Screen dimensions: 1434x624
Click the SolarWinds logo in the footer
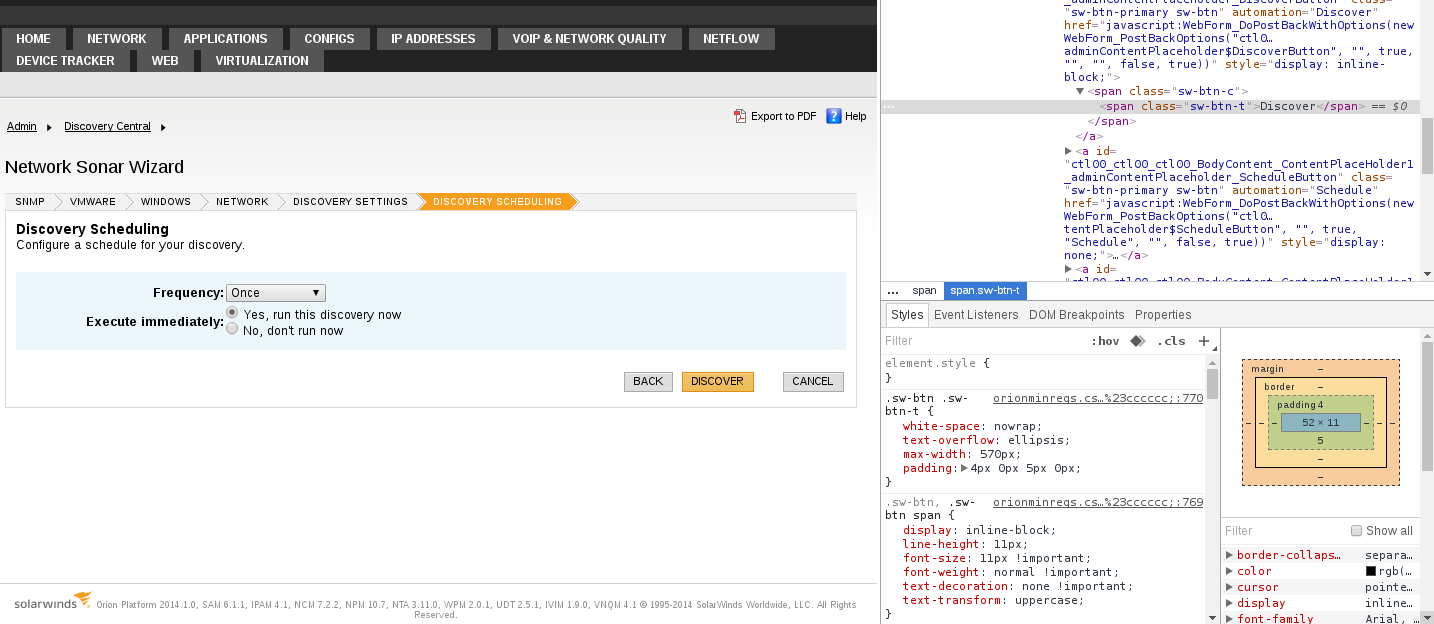53,602
